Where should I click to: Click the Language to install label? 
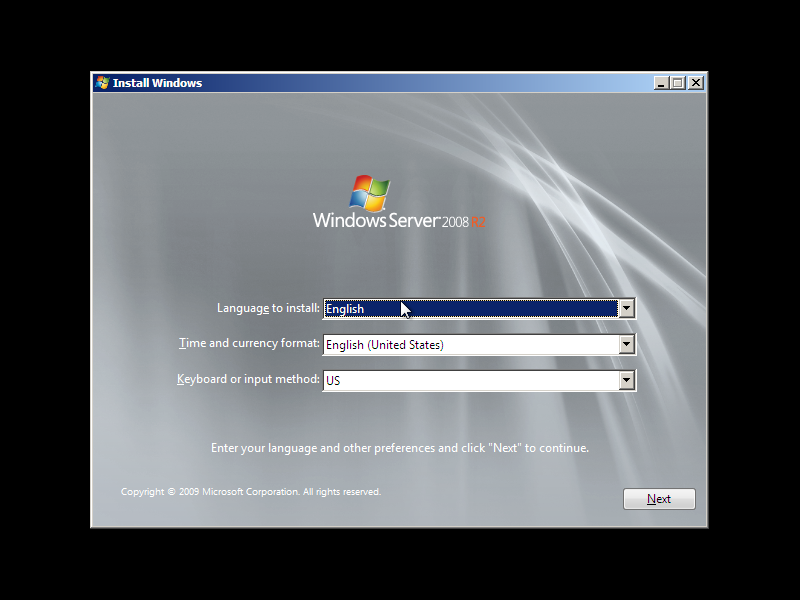(x=268, y=308)
